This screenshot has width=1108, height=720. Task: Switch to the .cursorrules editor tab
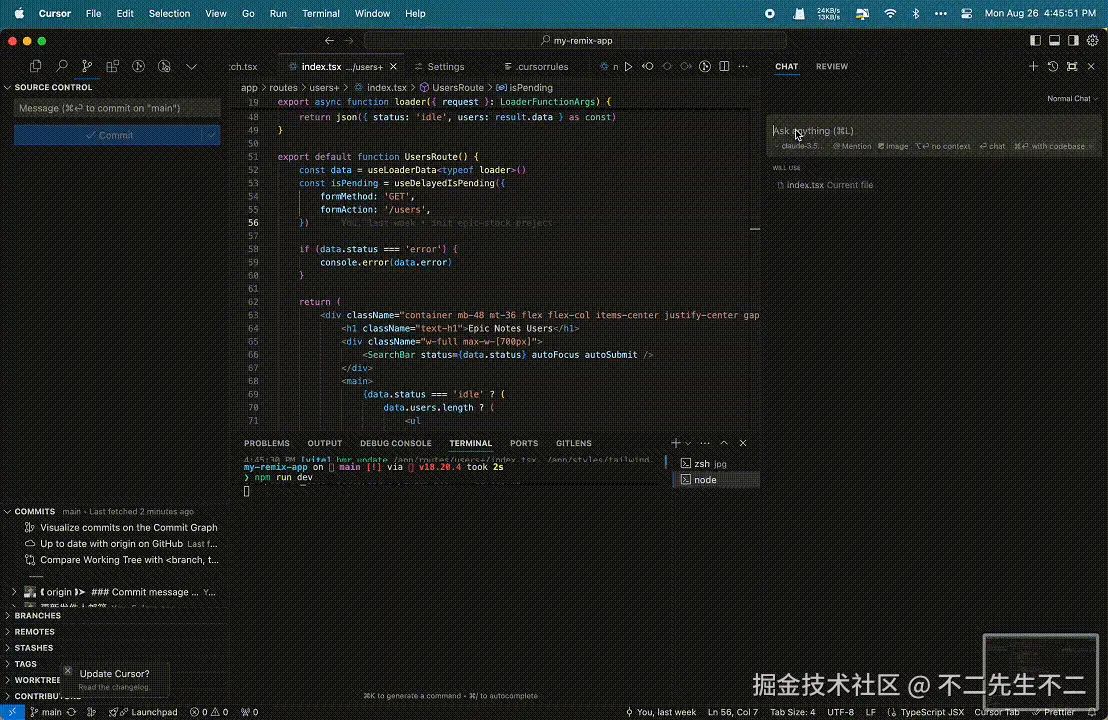click(x=536, y=66)
